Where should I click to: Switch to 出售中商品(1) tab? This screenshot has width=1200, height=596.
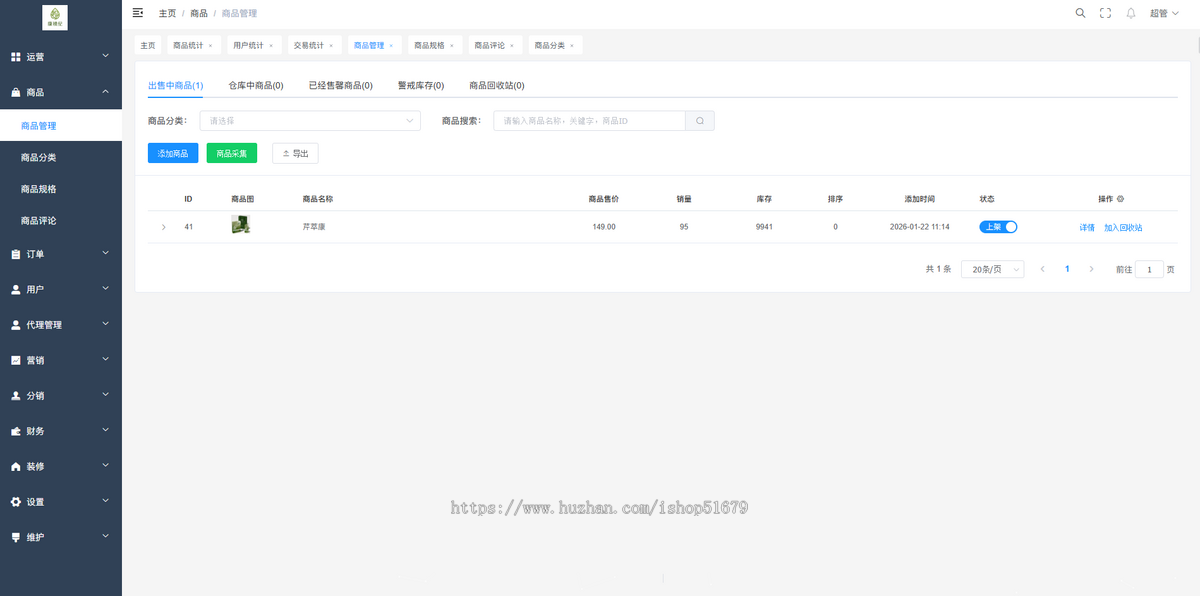(175, 86)
